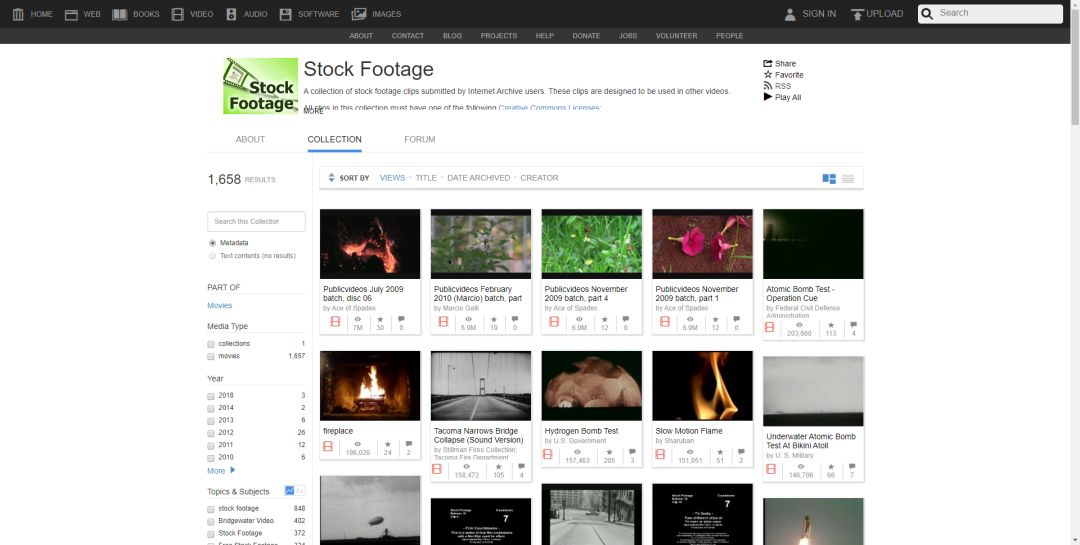Switch to list view icon

(848, 179)
